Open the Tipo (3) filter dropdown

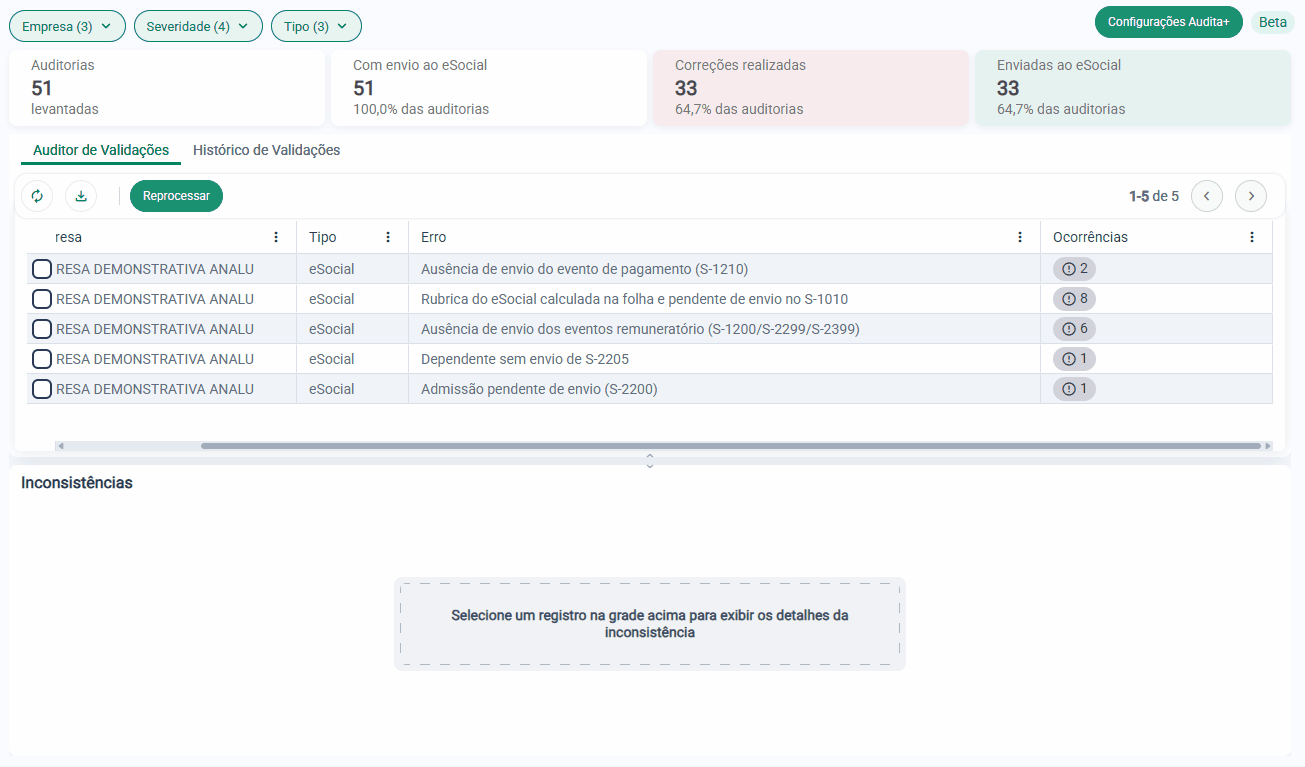[x=316, y=26]
